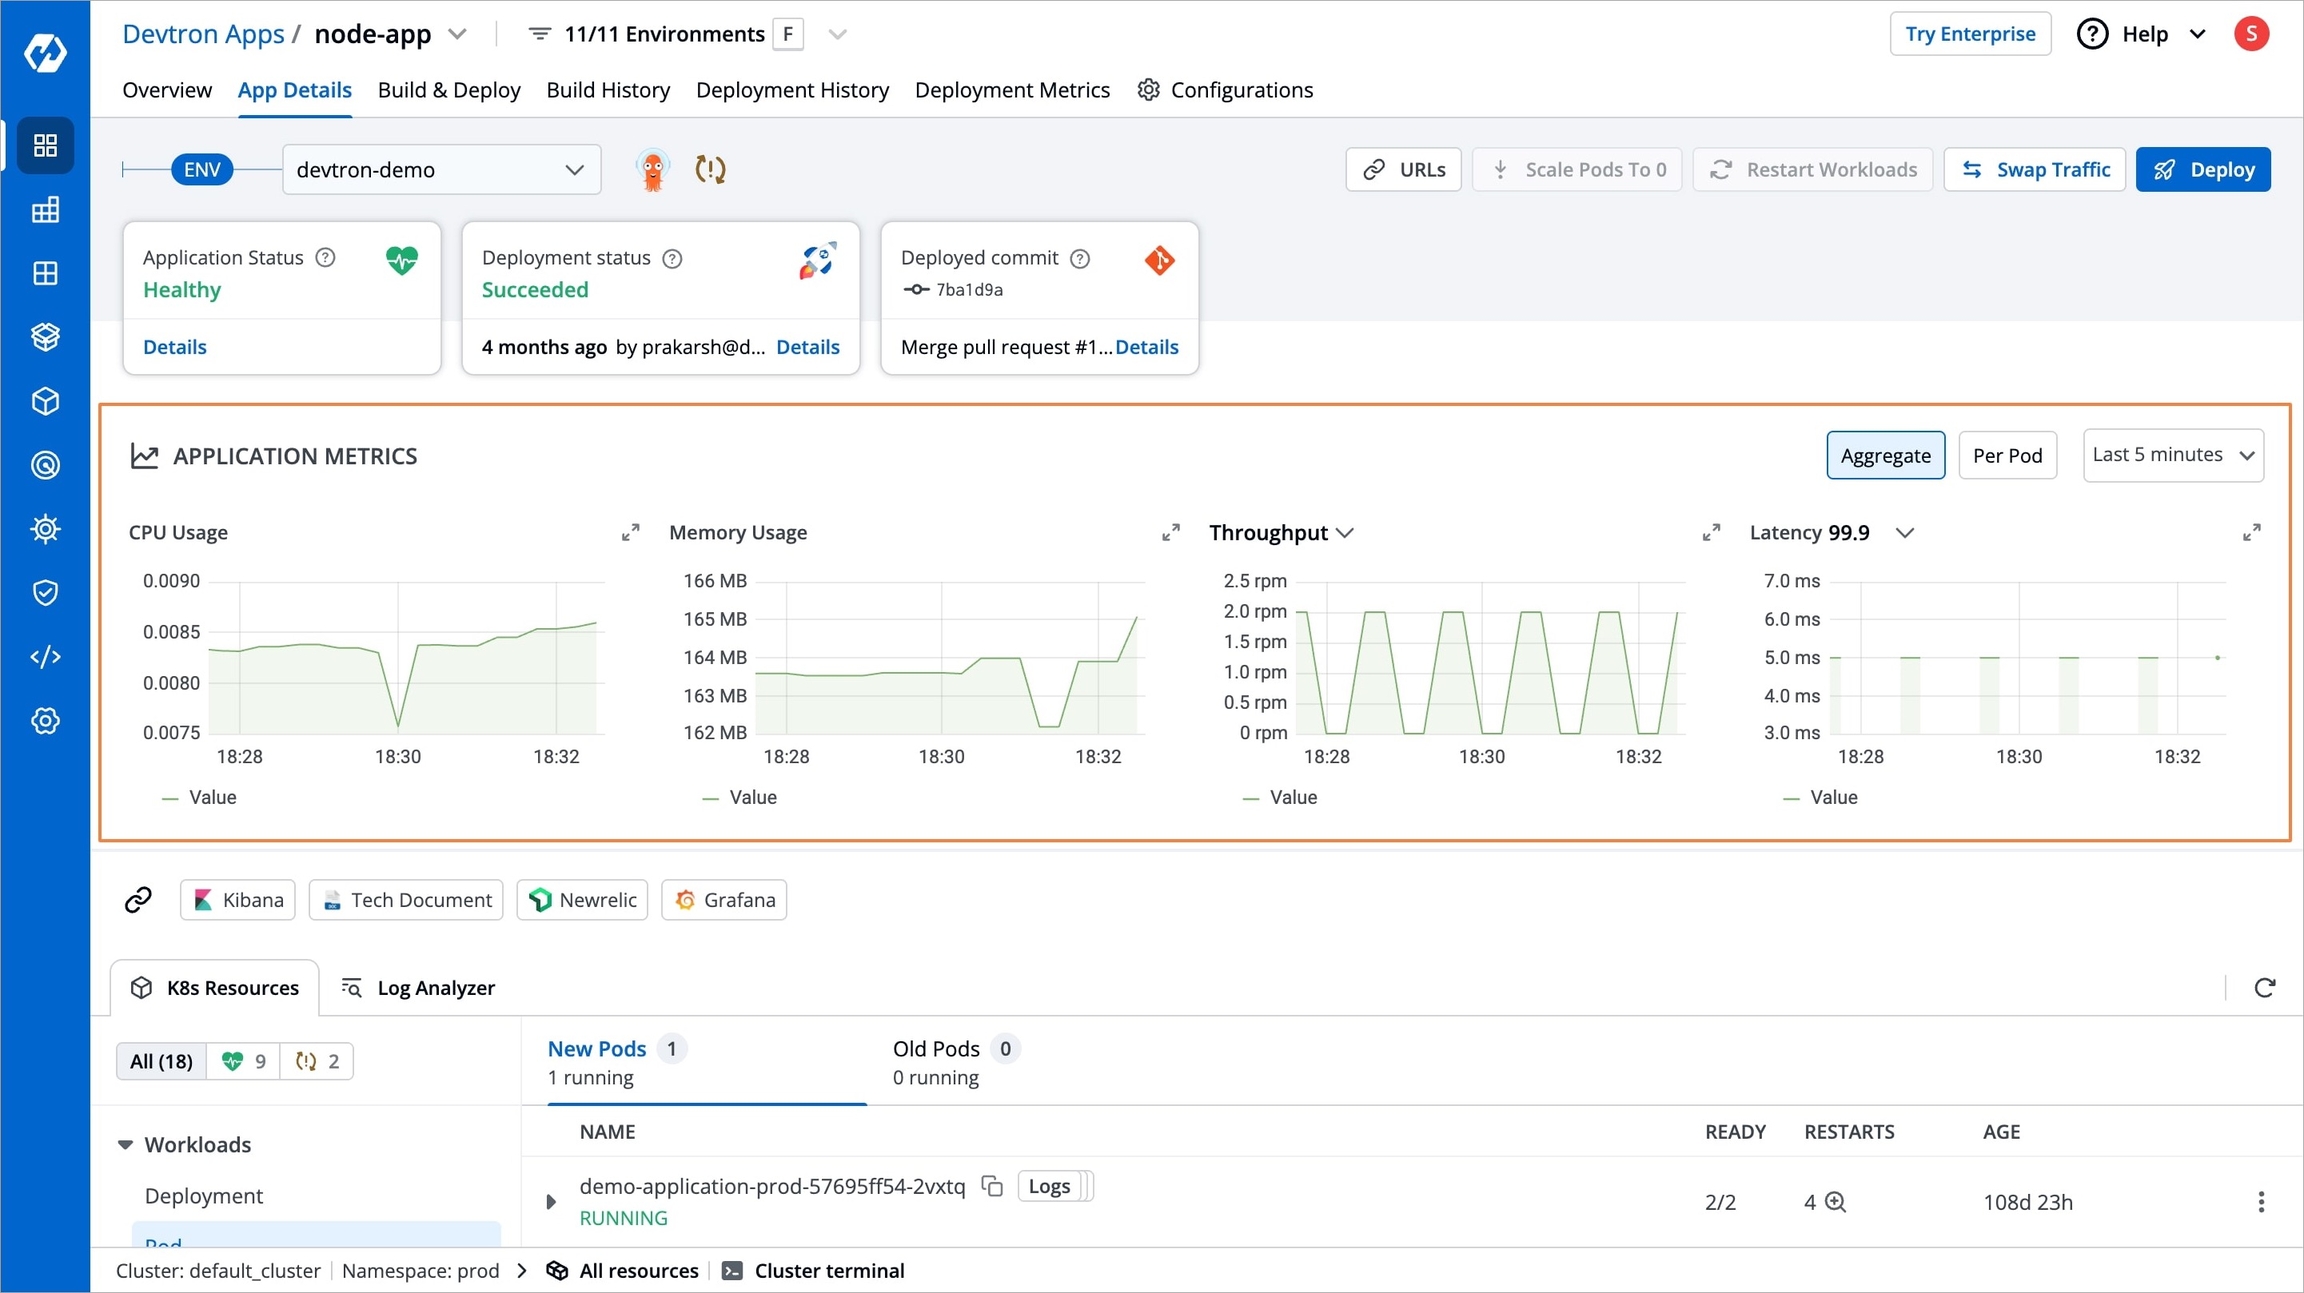Copy the pod name demo-application-prod-57695ff54-2vxtq
Screen dimensions: 2304x1293
coord(992,1186)
